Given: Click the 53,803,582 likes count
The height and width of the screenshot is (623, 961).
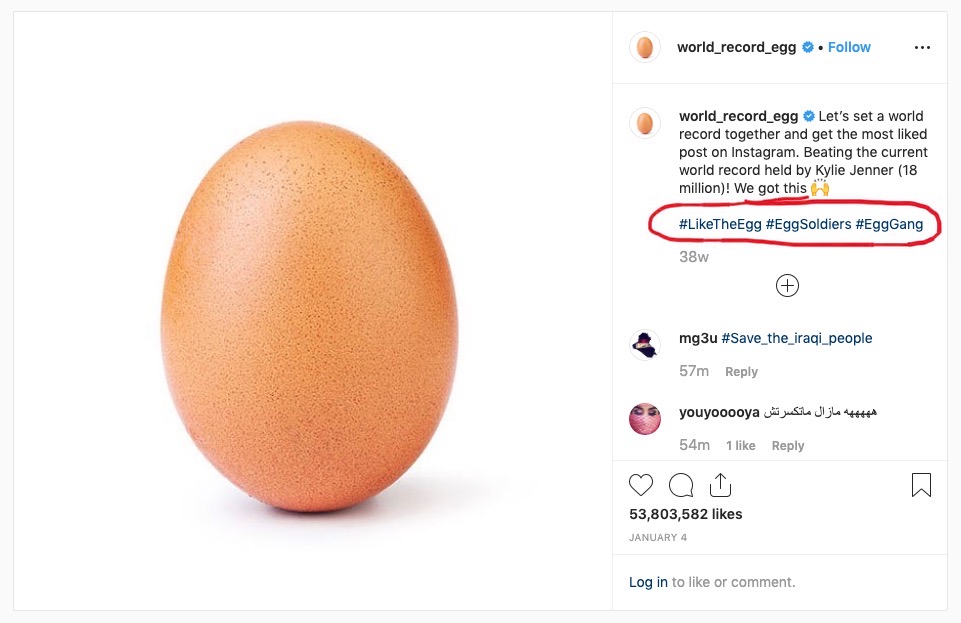Looking at the screenshot, I should tap(685, 514).
